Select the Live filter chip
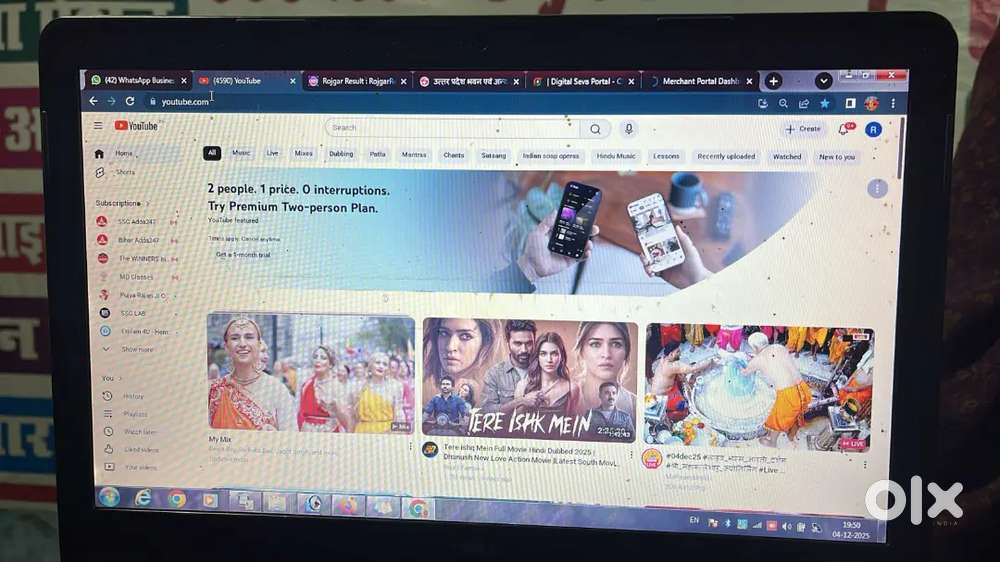1000x562 pixels. 272,153
